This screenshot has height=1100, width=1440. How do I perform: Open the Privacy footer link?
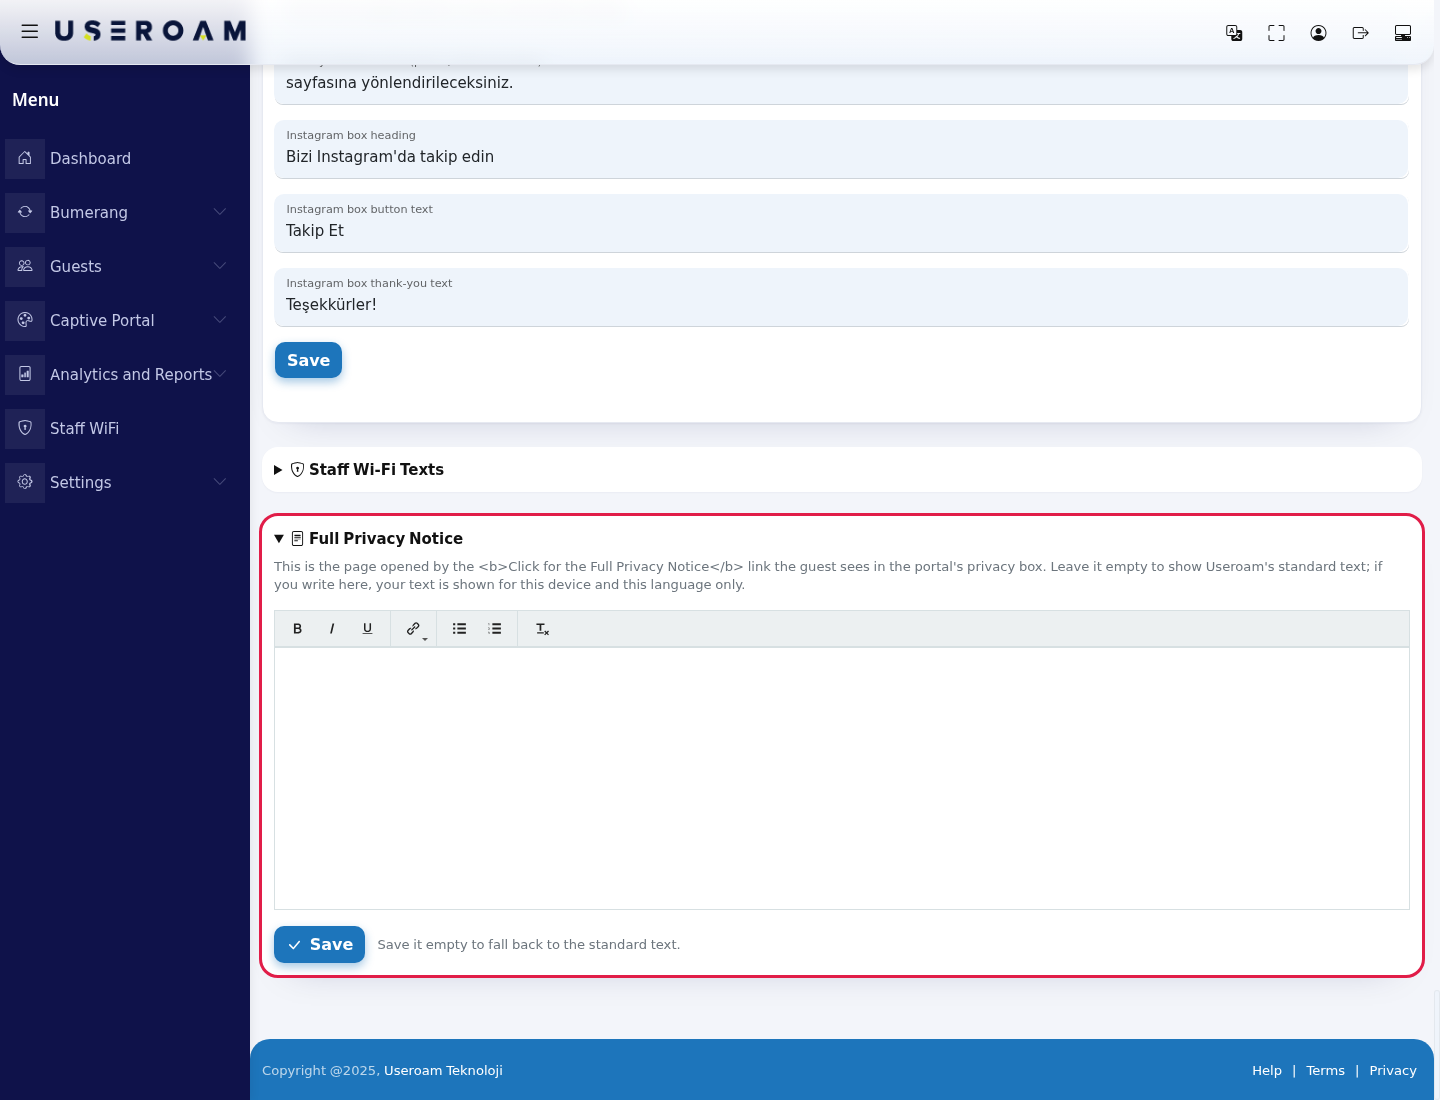point(1393,1071)
